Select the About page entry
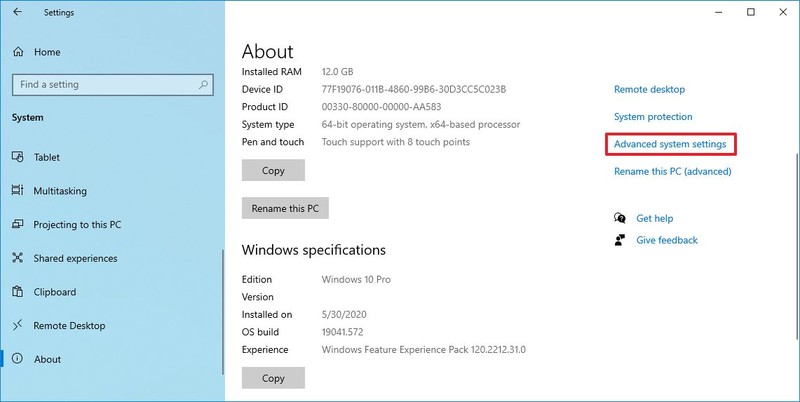 [x=47, y=360]
